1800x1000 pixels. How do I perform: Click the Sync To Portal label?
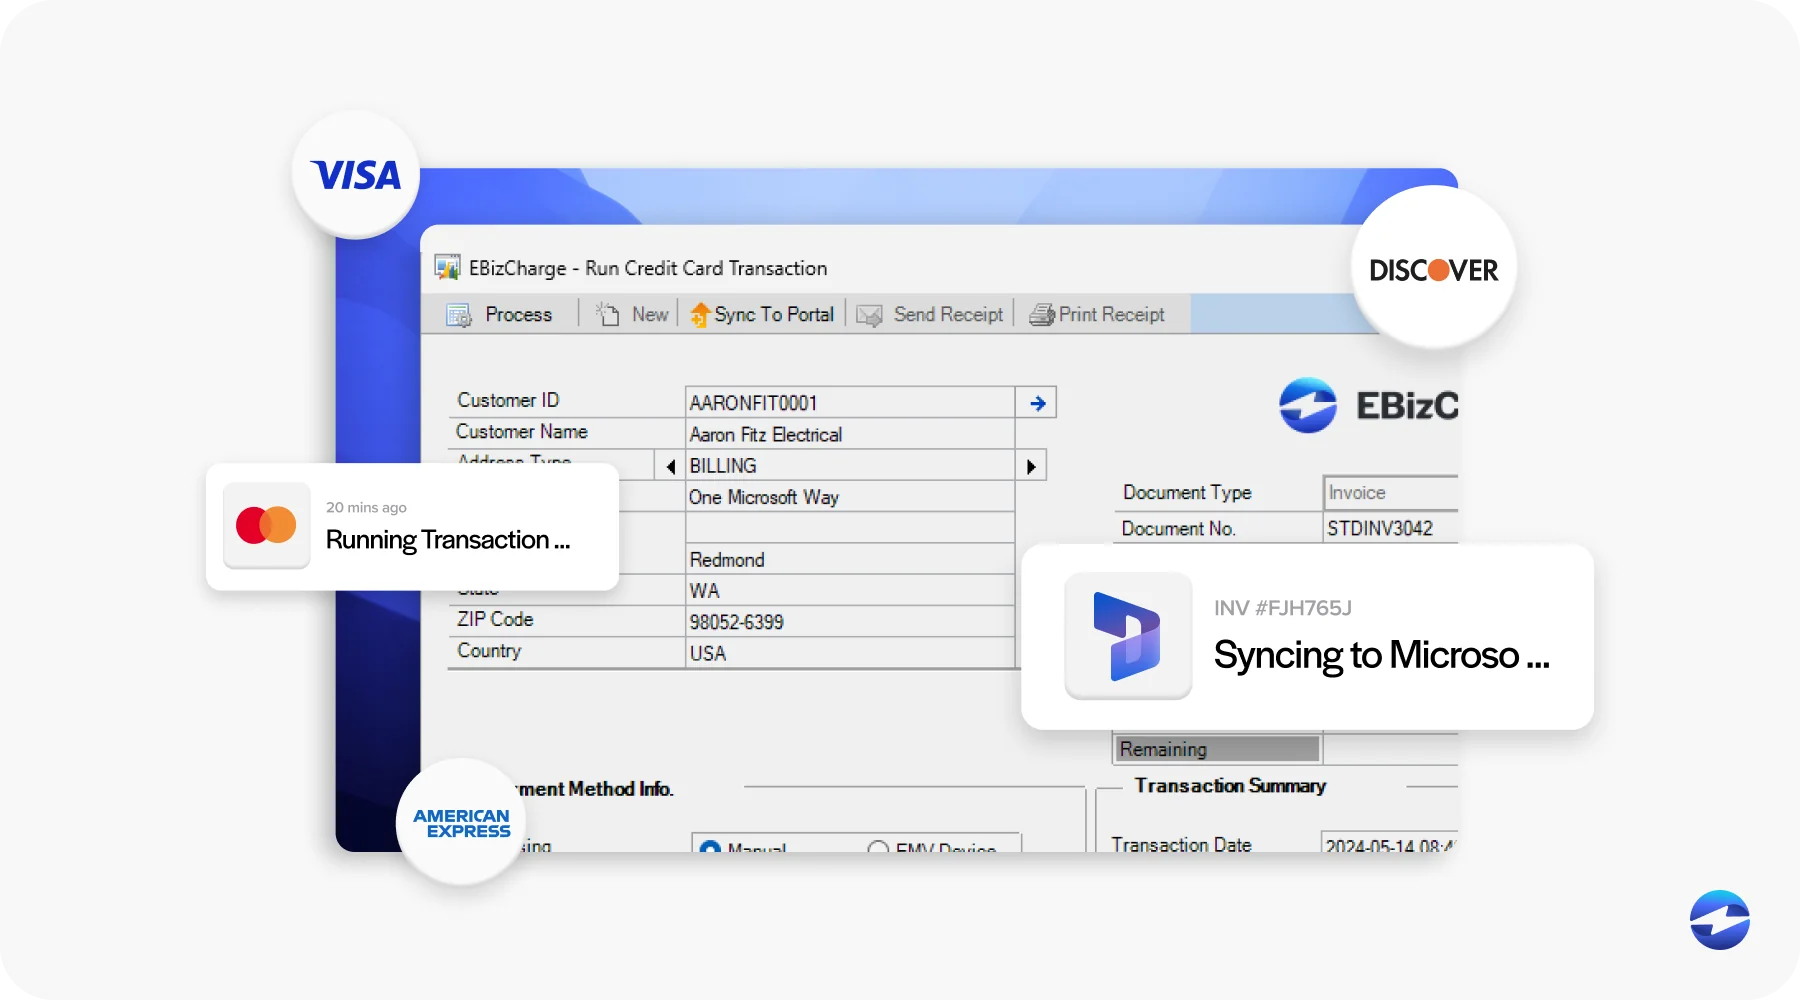coord(774,314)
